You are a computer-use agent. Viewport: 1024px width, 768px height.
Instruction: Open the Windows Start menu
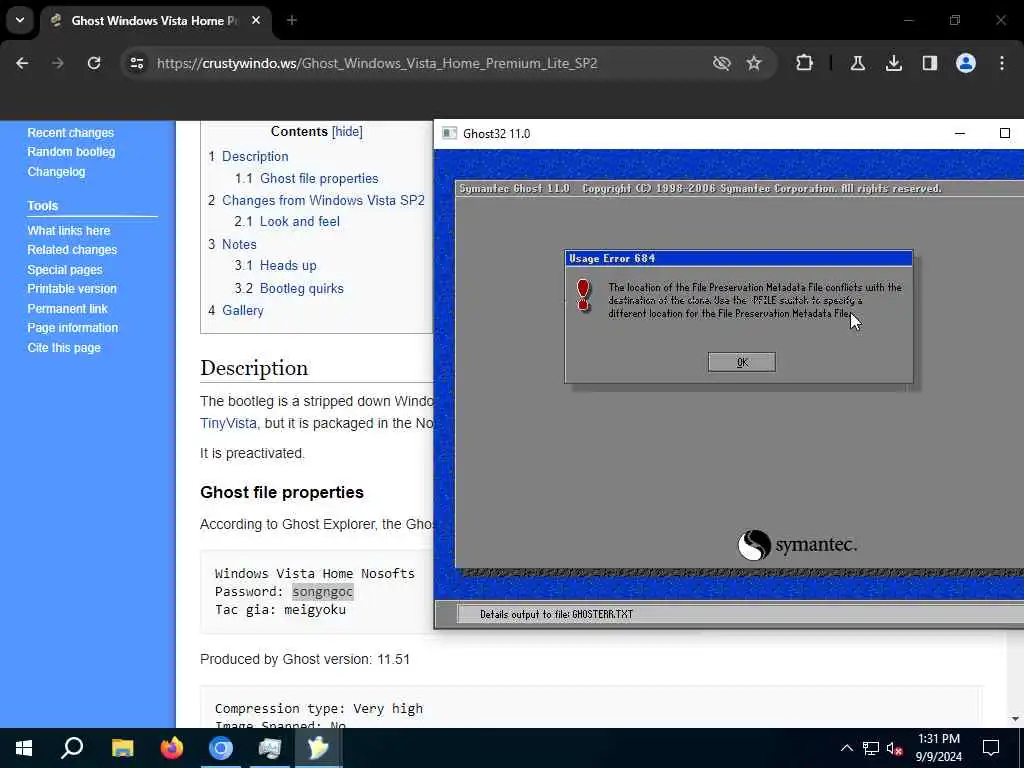(x=24, y=748)
